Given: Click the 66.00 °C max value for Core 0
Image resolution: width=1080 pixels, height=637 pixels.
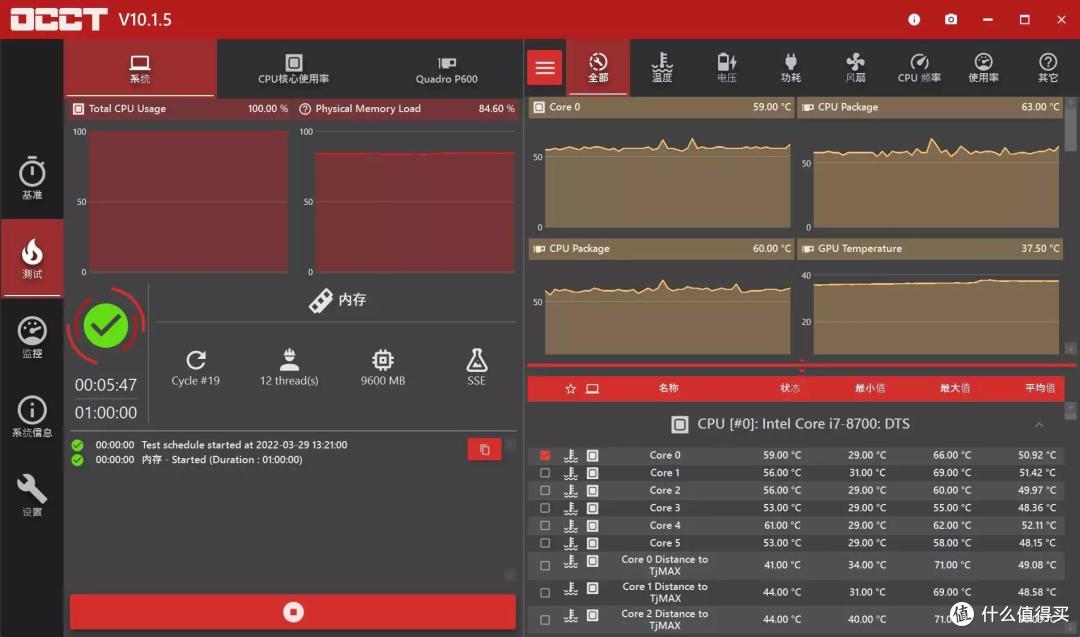Looking at the screenshot, I should point(952,455).
